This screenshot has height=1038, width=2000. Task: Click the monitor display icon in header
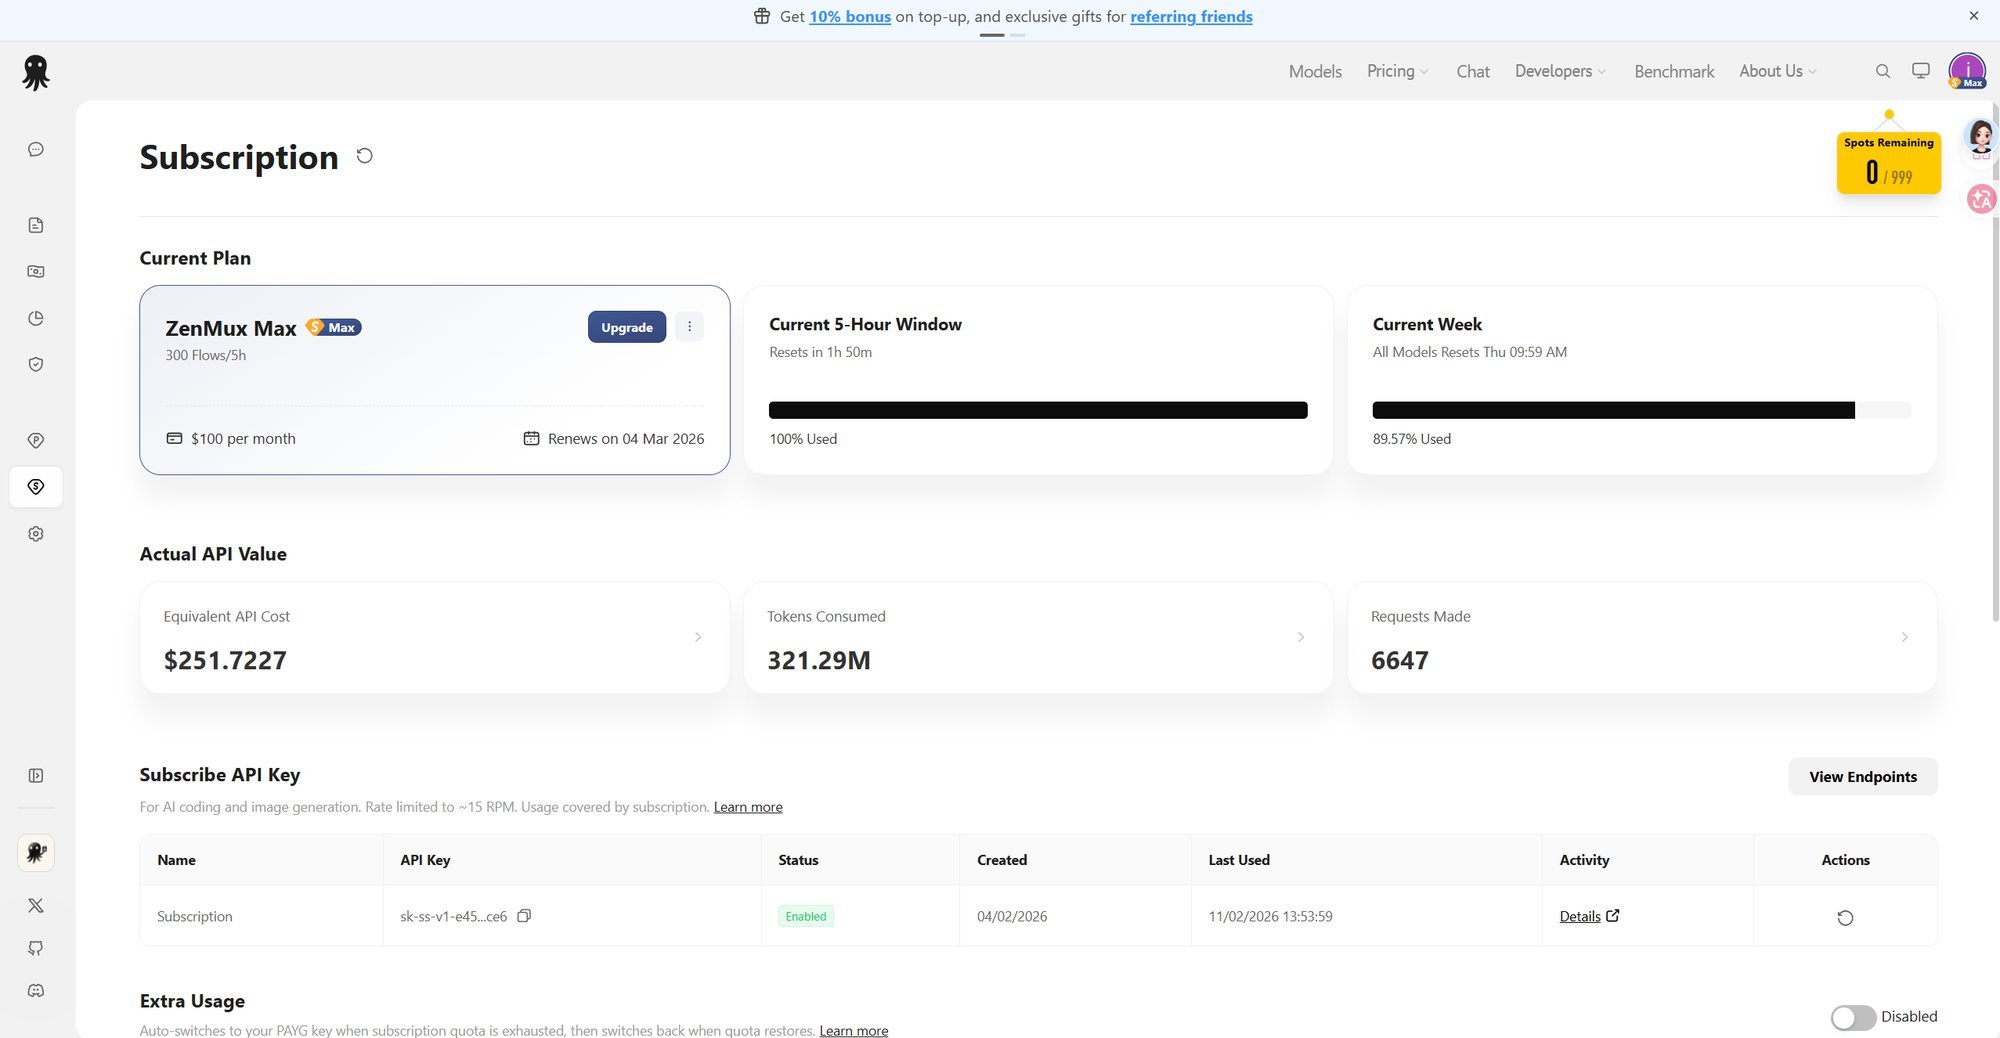pyautogui.click(x=1921, y=71)
